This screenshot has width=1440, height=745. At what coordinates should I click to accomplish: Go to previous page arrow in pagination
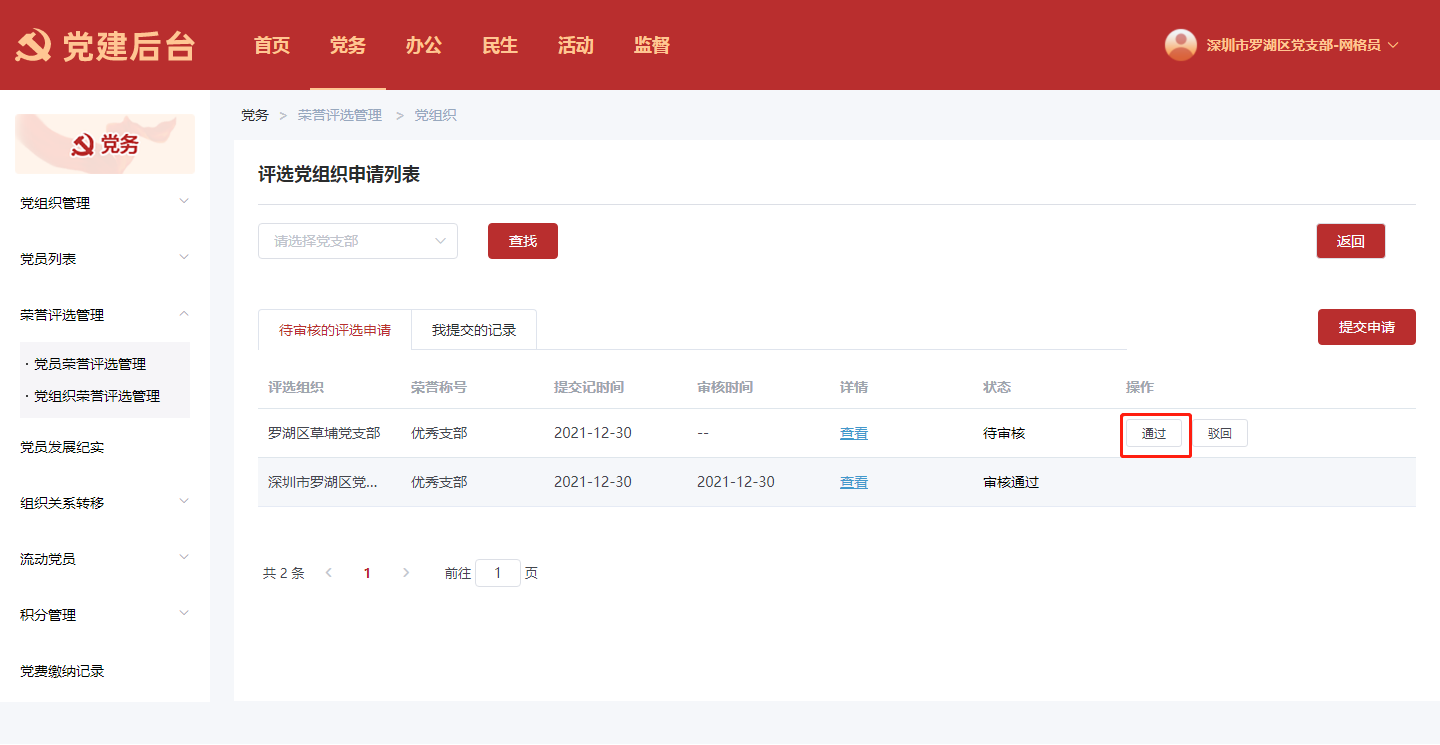pyautogui.click(x=328, y=573)
